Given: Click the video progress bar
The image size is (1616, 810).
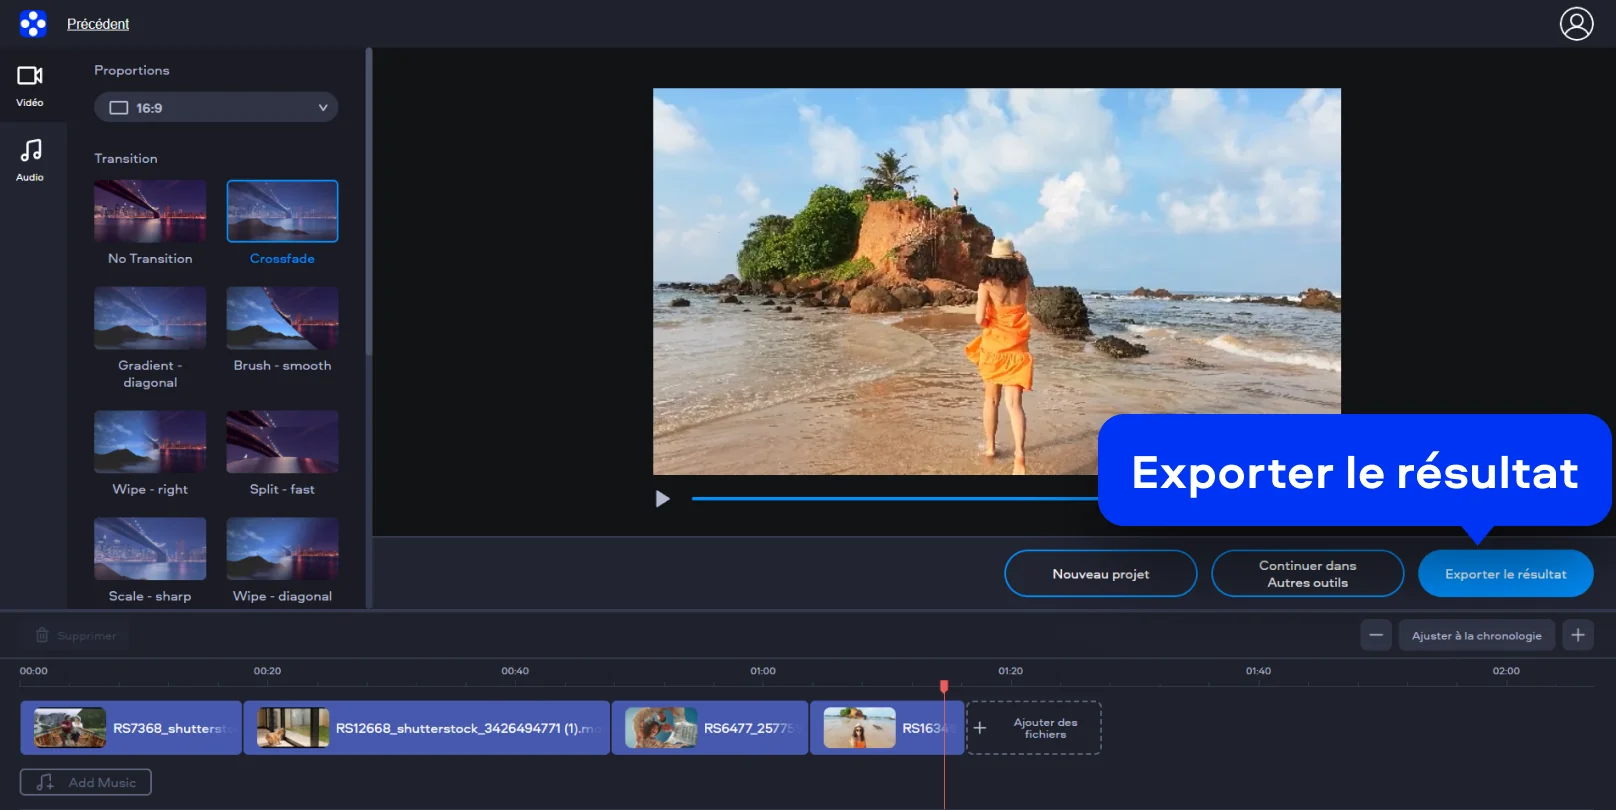Looking at the screenshot, I should point(890,498).
